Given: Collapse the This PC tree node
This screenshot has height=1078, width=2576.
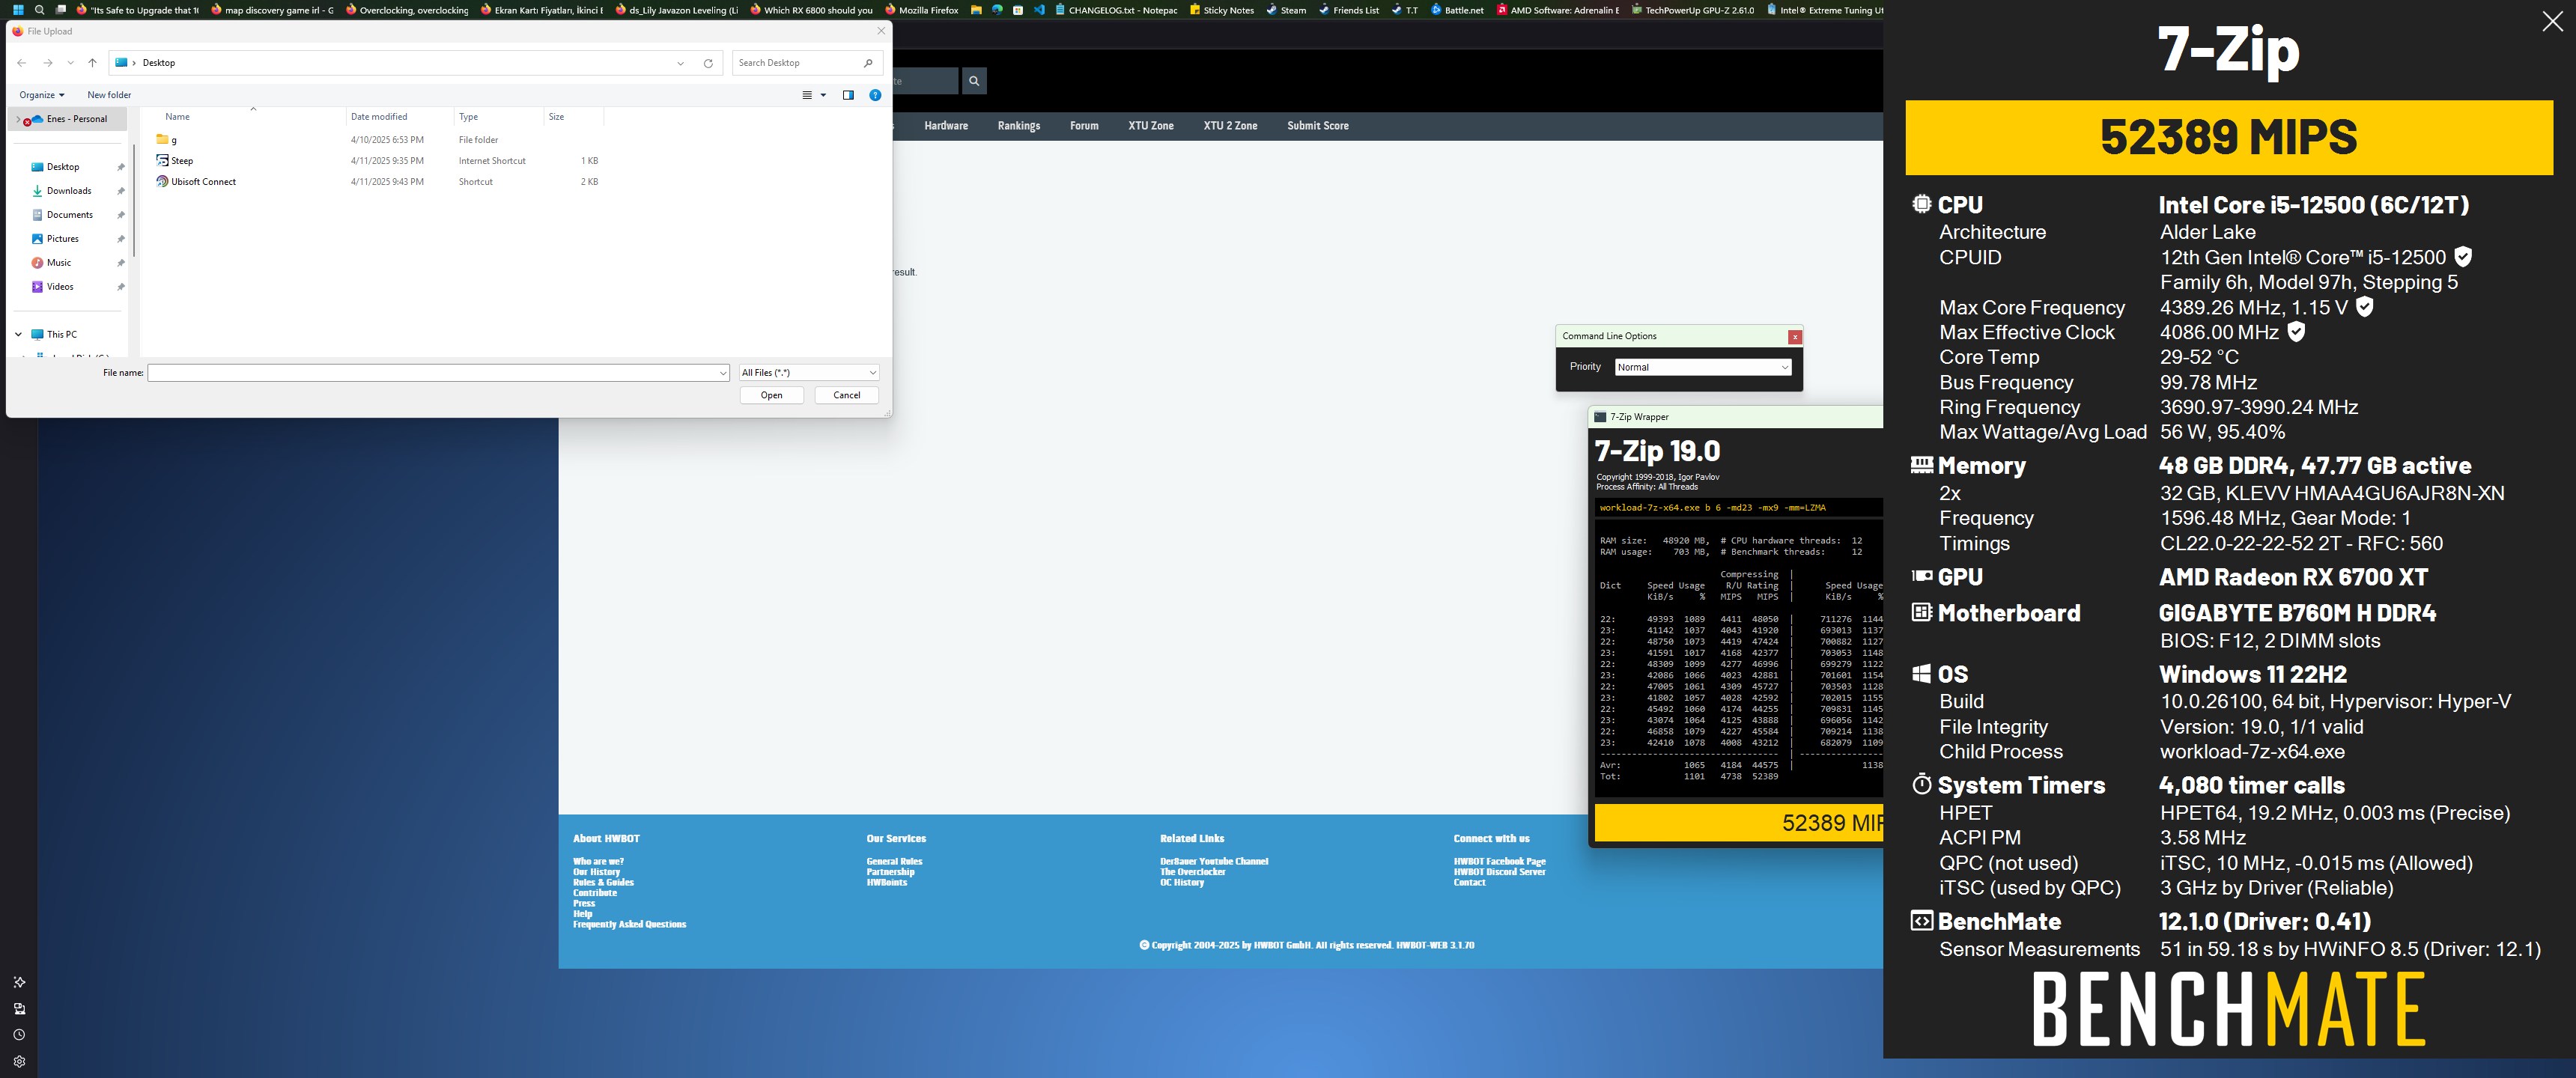Looking at the screenshot, I should pyautogui.click(x=19, y=335).
